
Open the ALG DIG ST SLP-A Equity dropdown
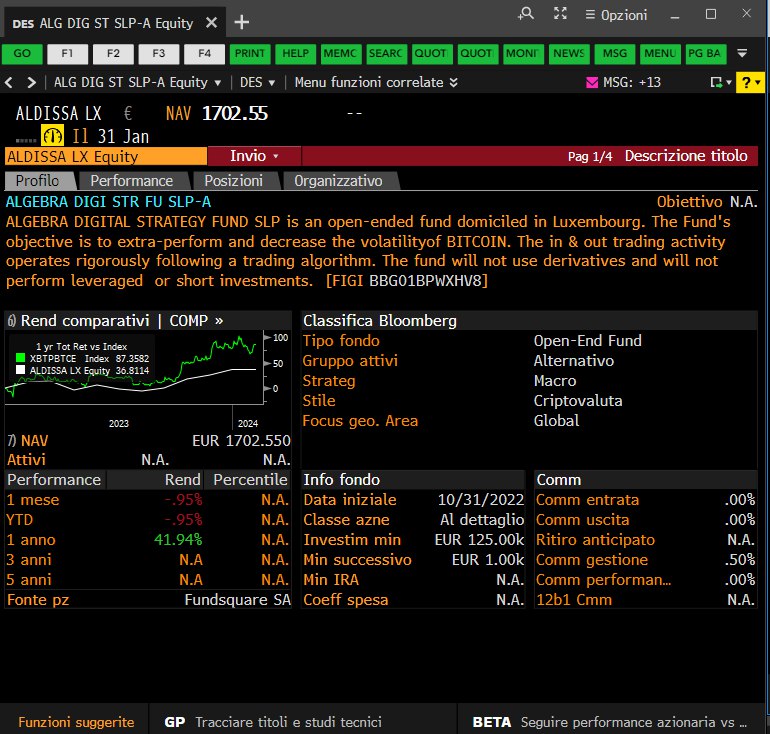pyautogui.click(x=138, y=82)
